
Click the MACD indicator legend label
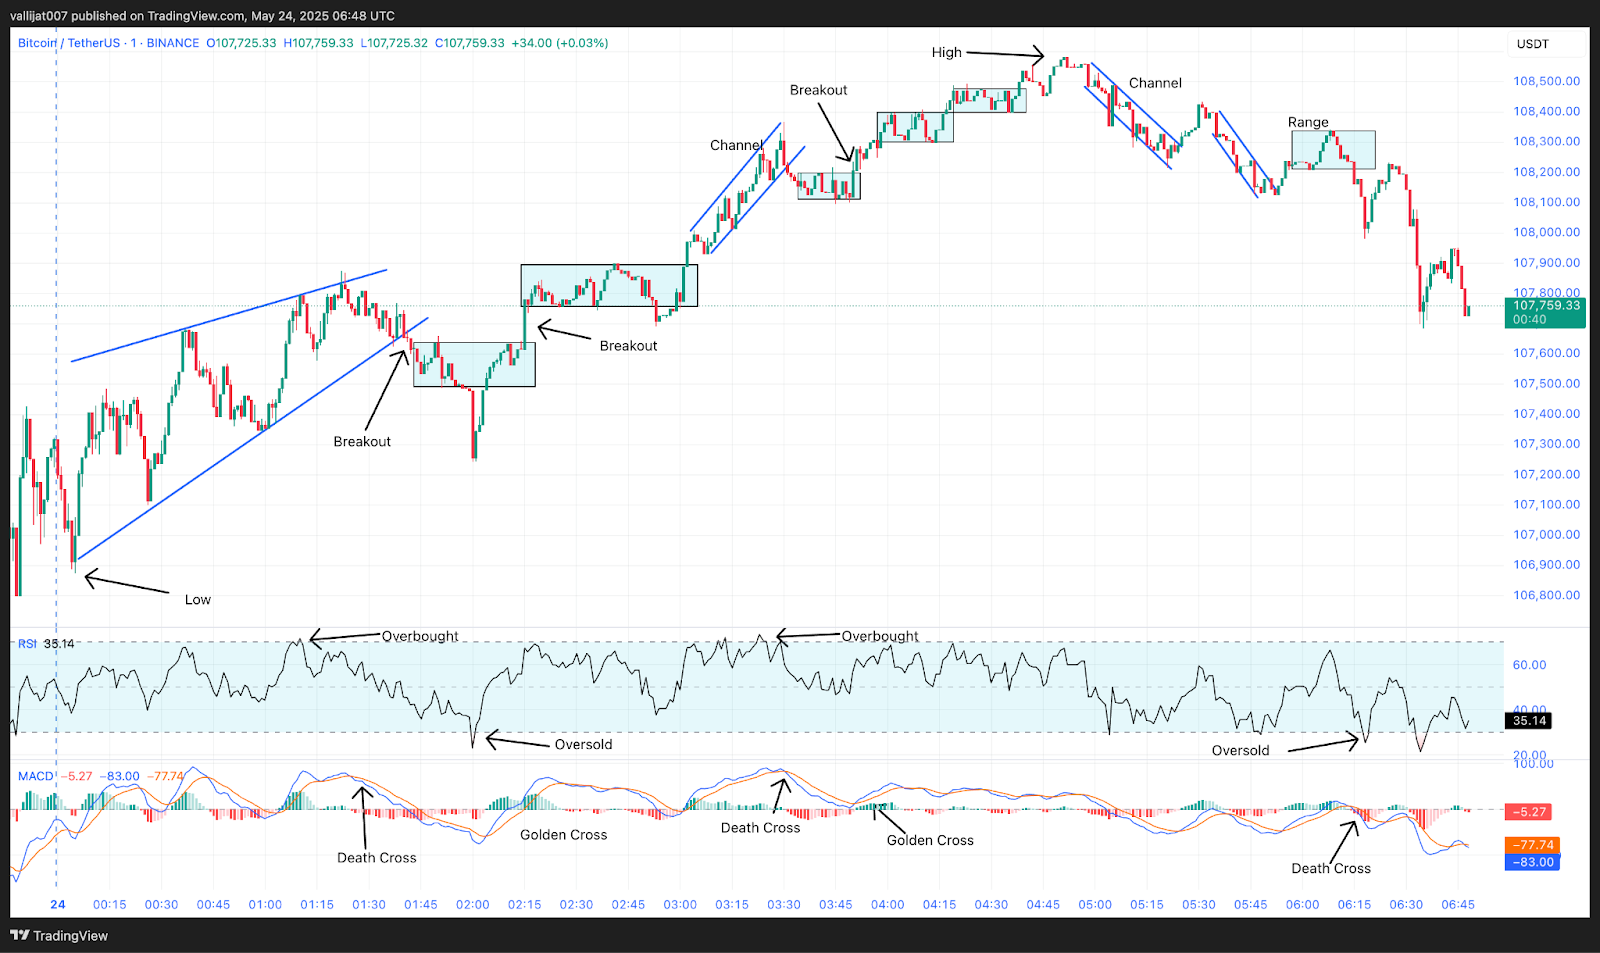pos(36,776)
